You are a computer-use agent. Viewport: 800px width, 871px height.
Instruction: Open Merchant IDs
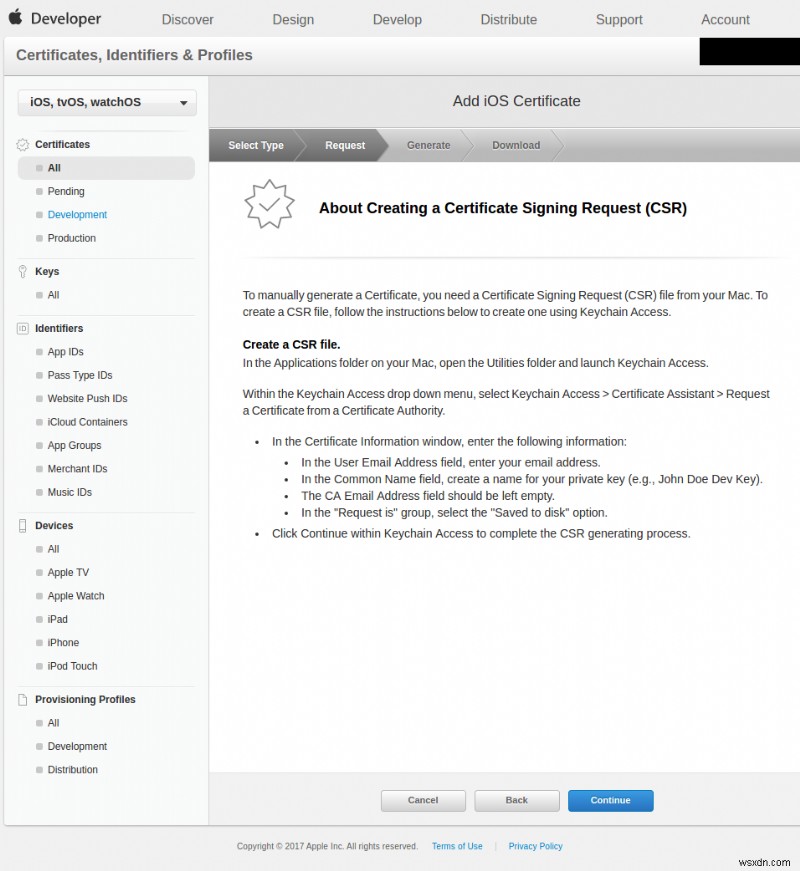(x=77, y=468)
